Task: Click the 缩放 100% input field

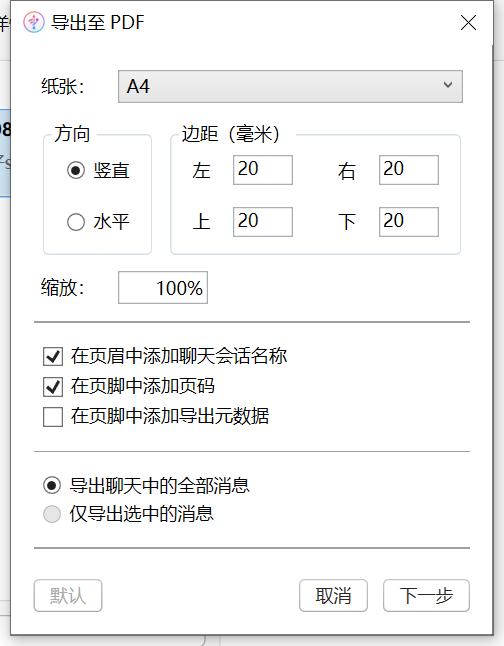Action: [163, 288]
